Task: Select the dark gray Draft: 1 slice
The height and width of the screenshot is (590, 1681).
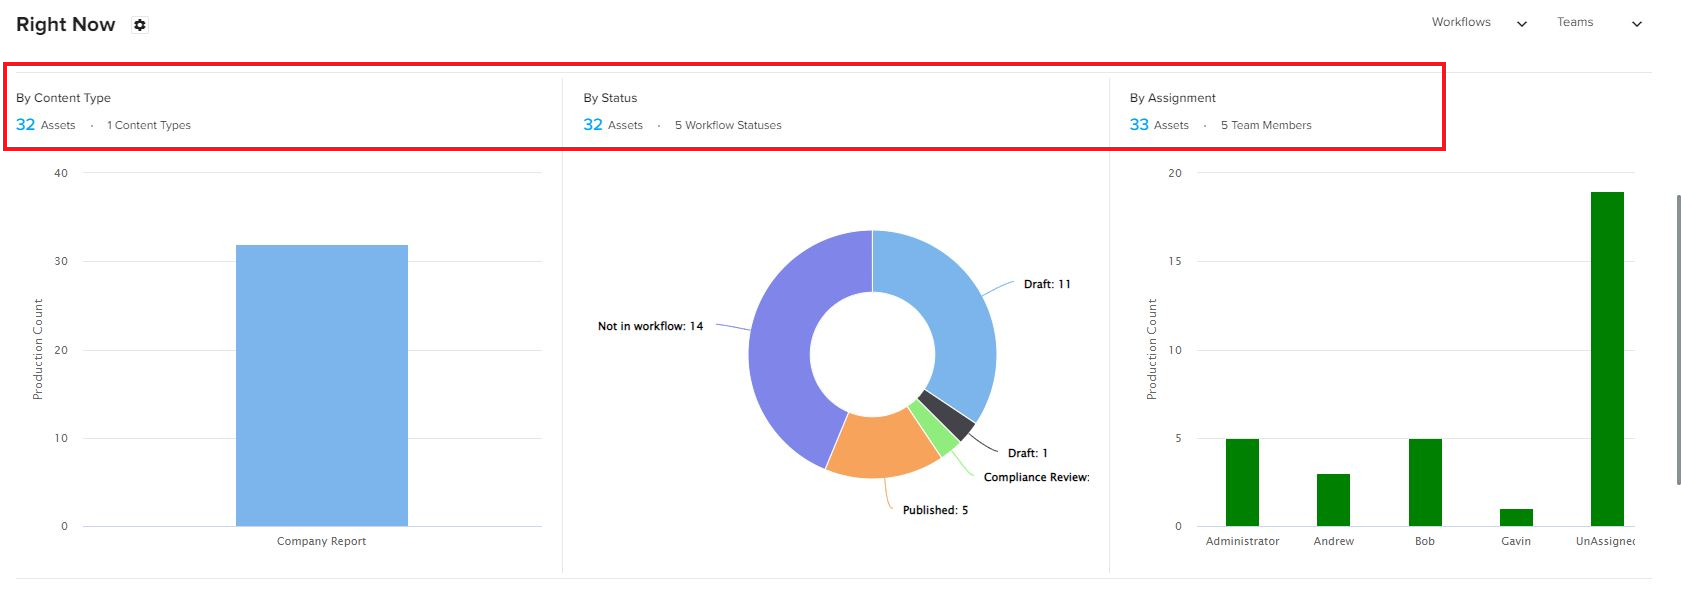Action: point(948,414)
